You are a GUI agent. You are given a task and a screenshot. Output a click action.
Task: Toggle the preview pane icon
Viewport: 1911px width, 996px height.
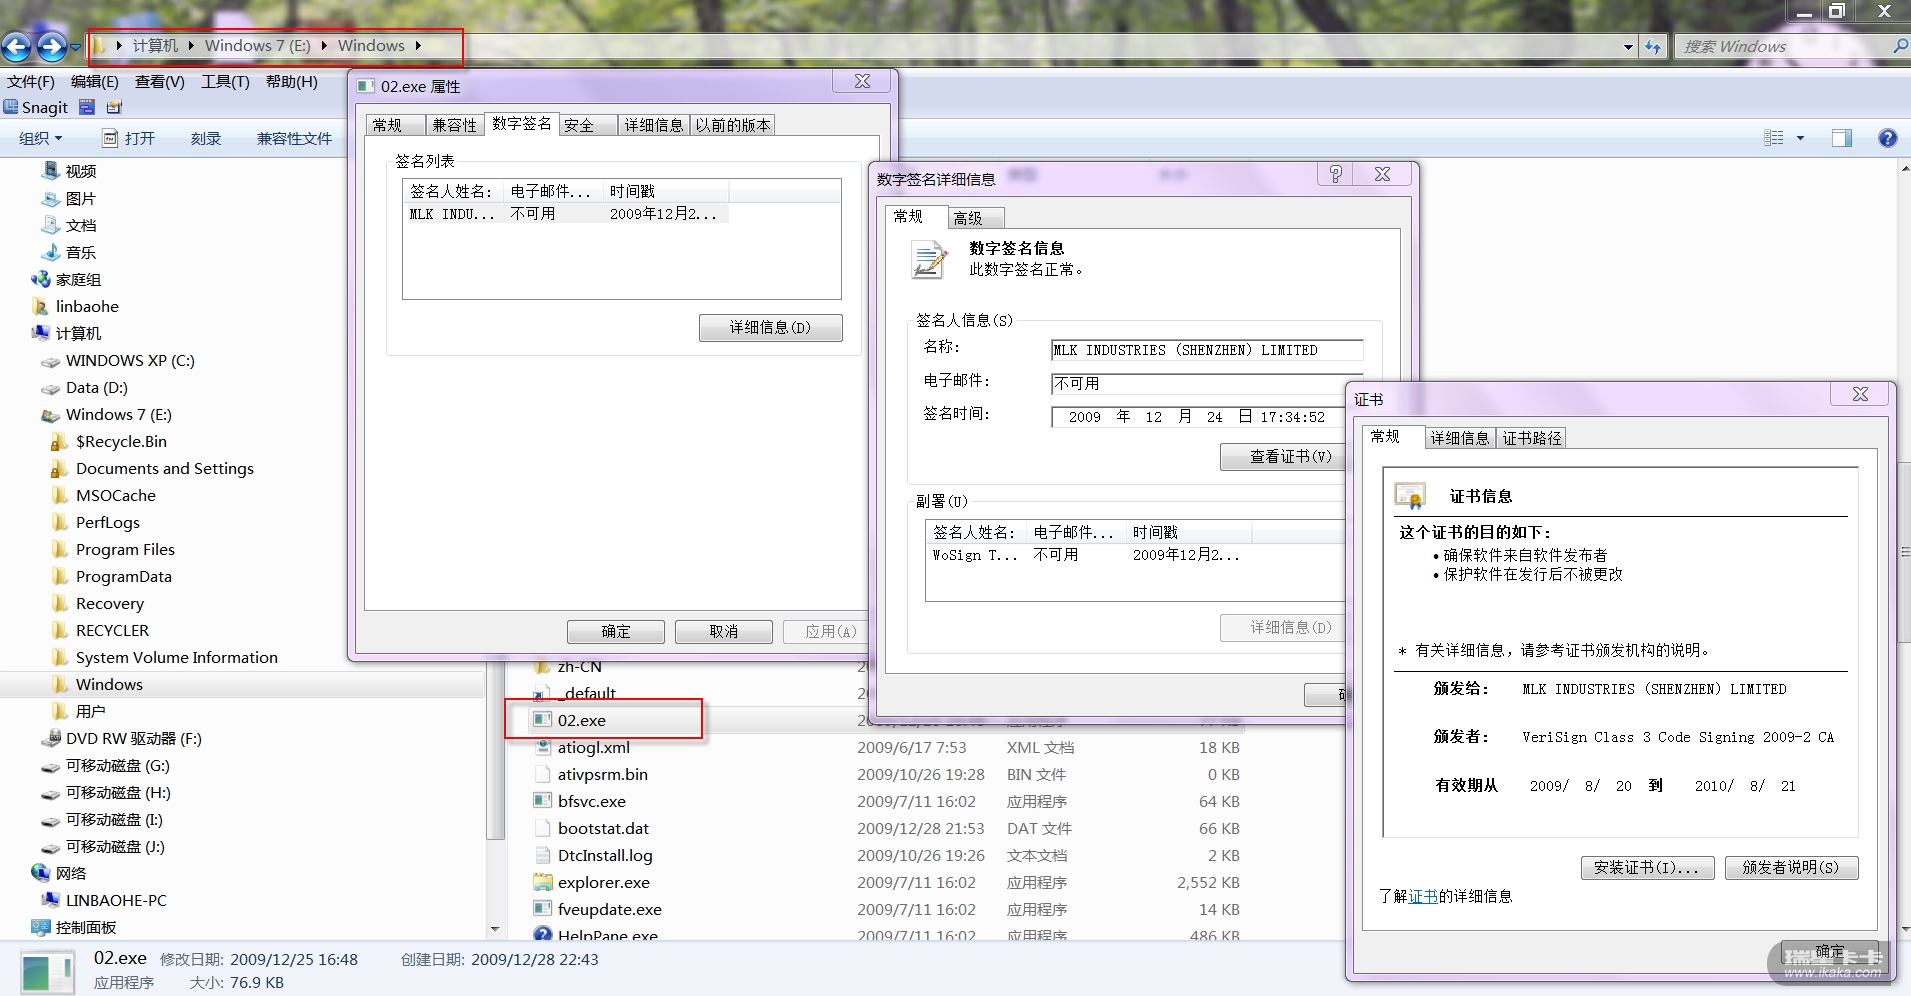pos(1841,138)
